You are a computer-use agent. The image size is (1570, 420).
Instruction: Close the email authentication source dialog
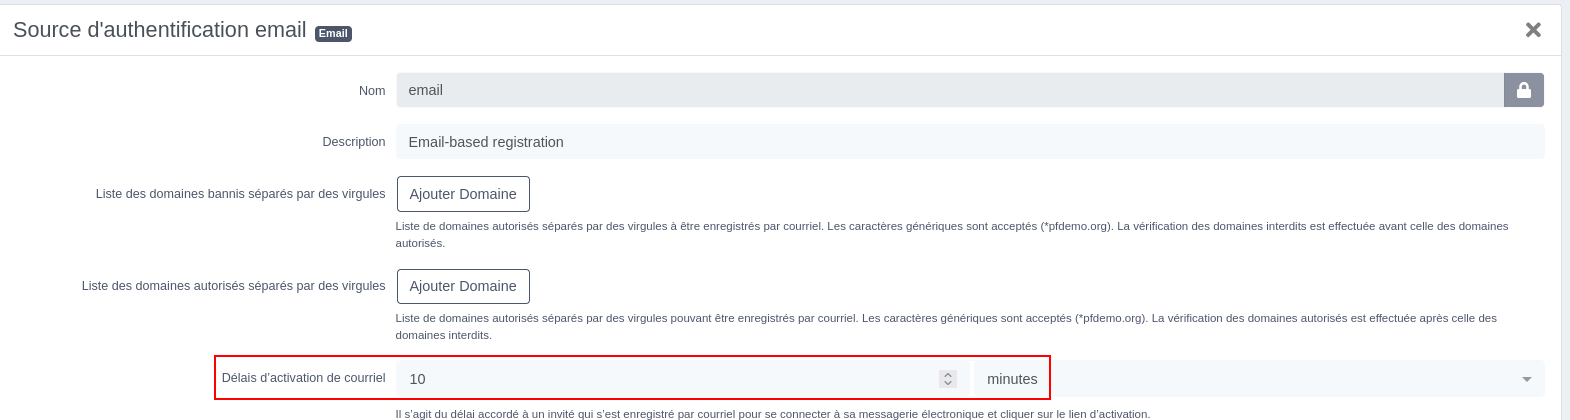pyautogui.click(x=1532, y=30)
